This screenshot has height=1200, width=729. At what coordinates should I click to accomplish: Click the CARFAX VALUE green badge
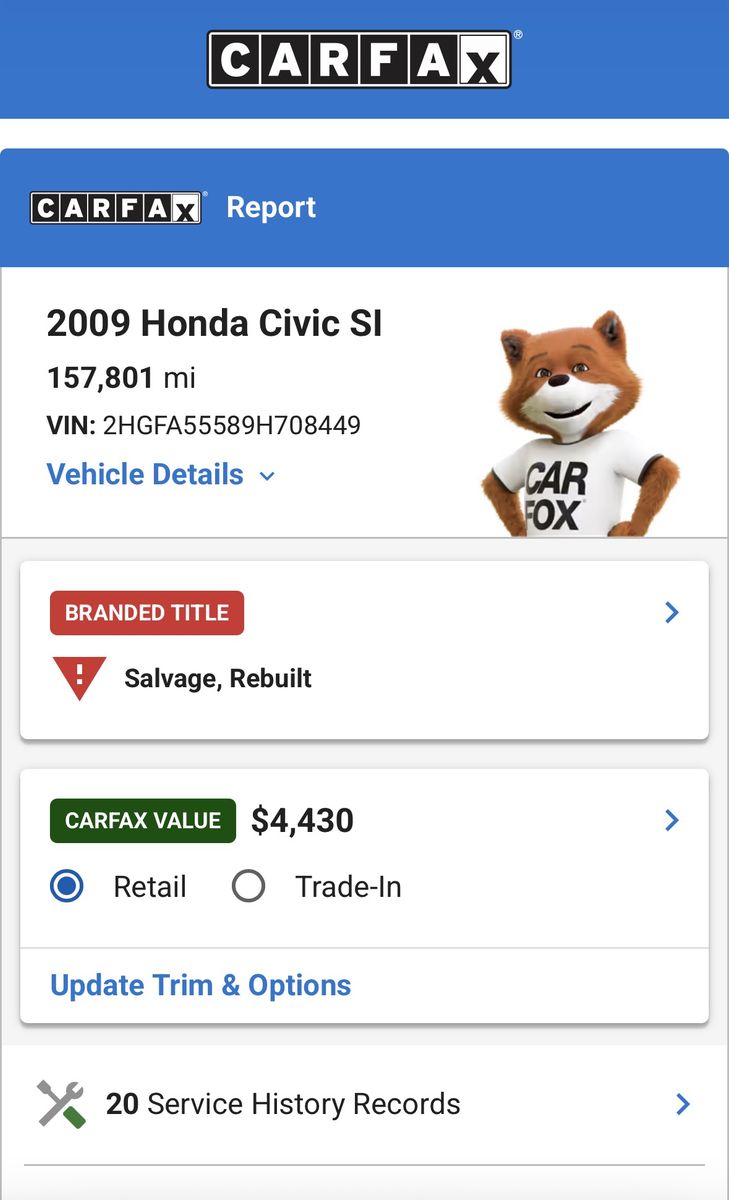(143, 821)
